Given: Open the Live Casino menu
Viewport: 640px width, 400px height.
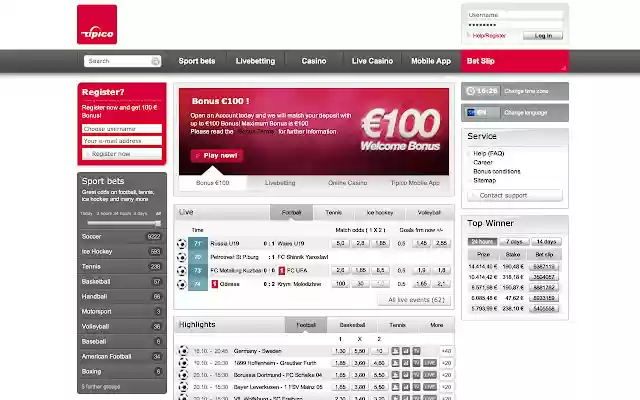Looking at the screenshot, I should point(372,61).
